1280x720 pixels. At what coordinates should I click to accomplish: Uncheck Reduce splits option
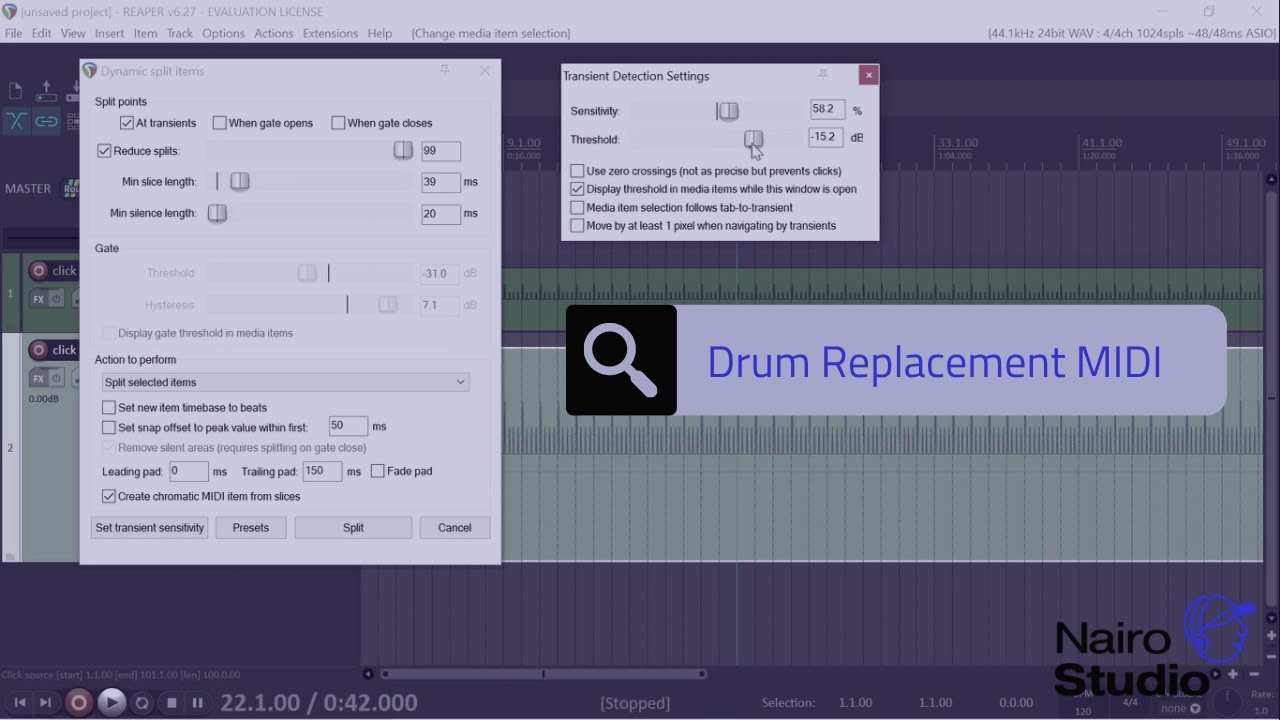[104, 151]
